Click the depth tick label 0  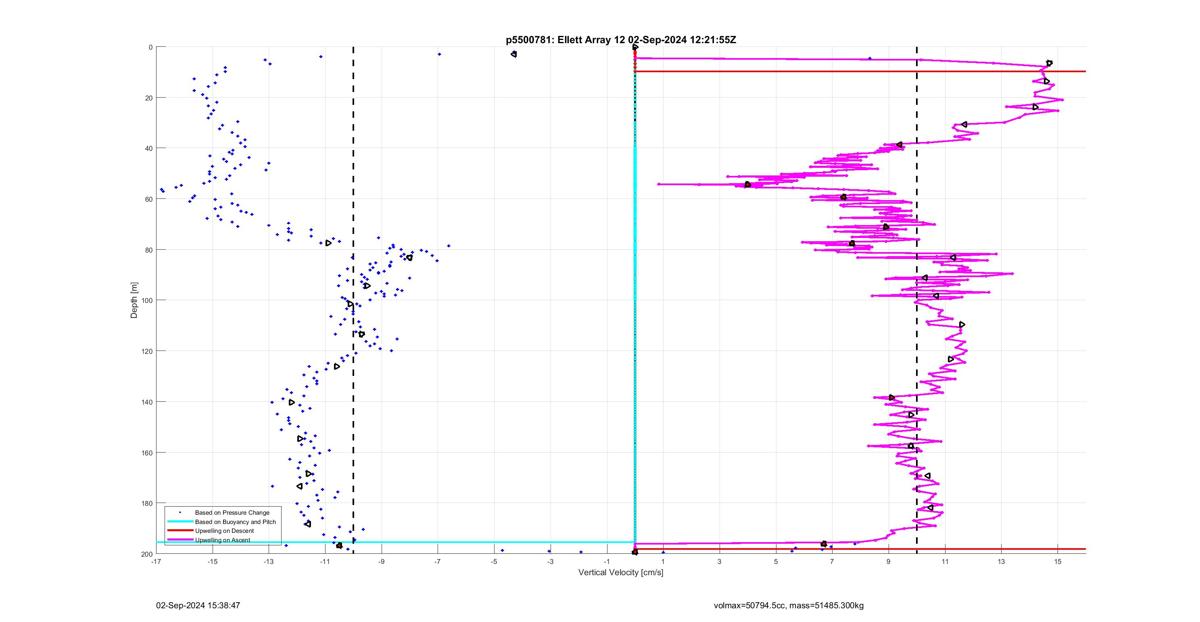(149, 47)
